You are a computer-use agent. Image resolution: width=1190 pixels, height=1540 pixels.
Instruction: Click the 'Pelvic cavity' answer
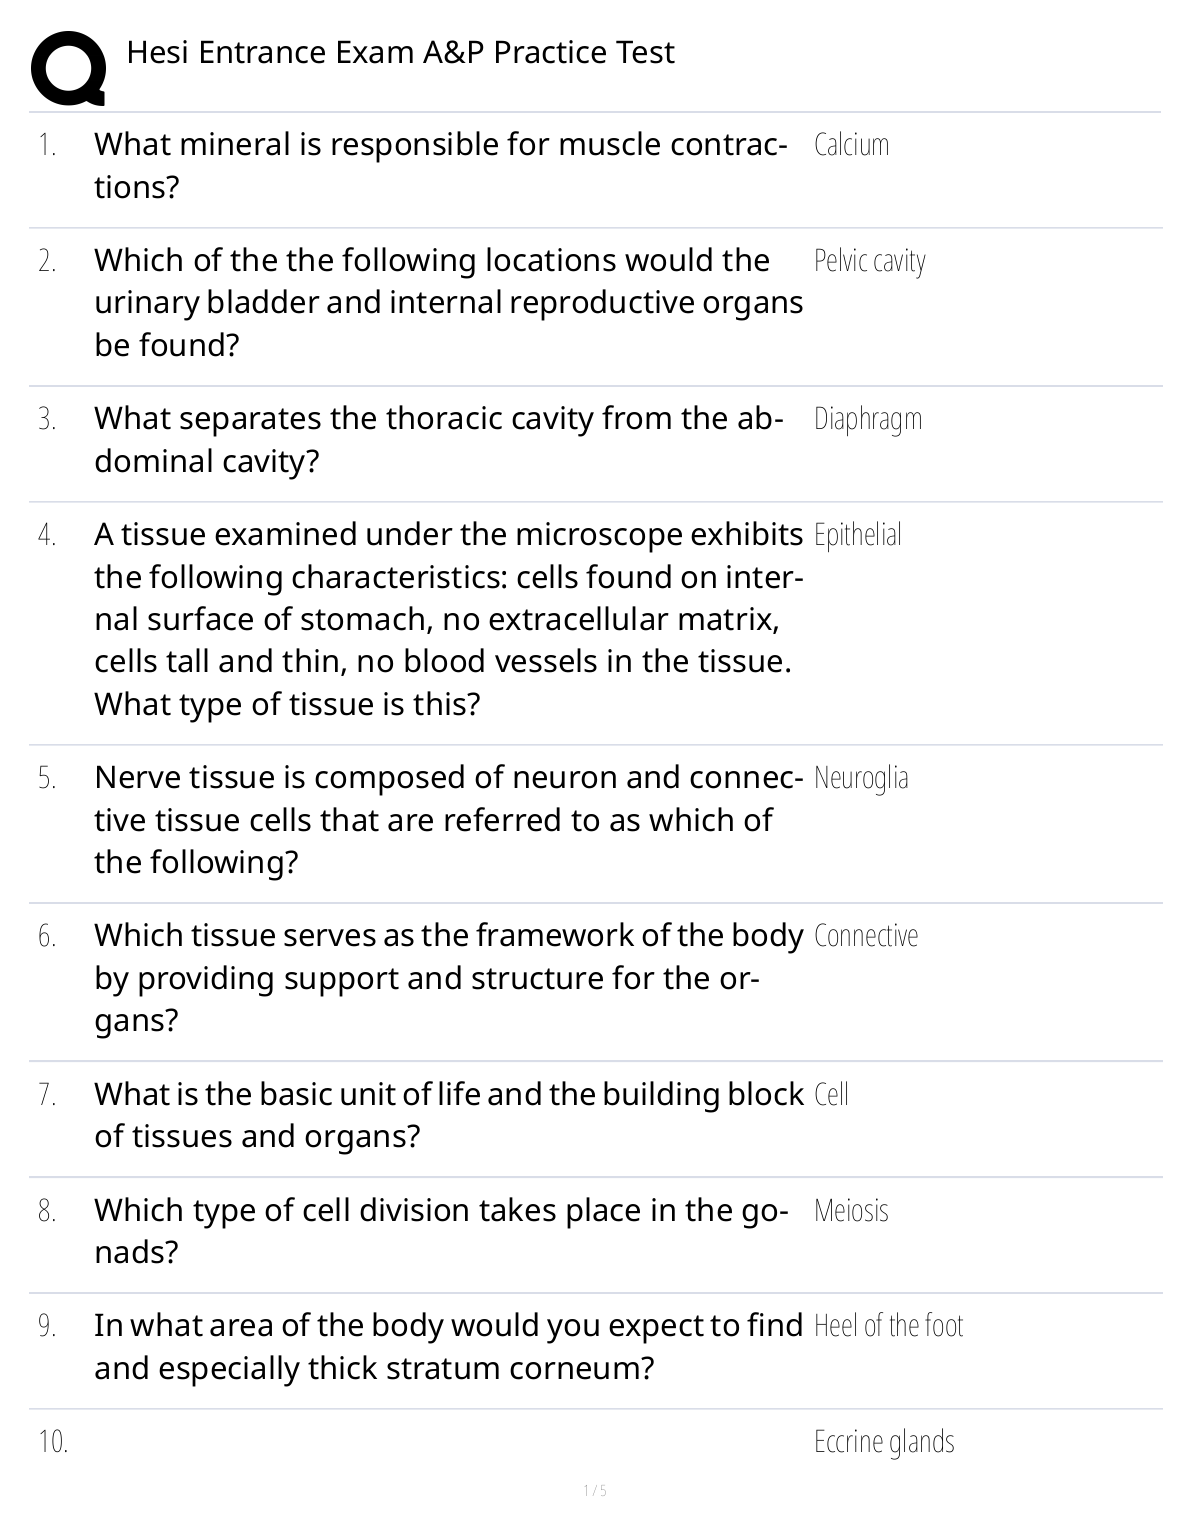coord(869,261)
